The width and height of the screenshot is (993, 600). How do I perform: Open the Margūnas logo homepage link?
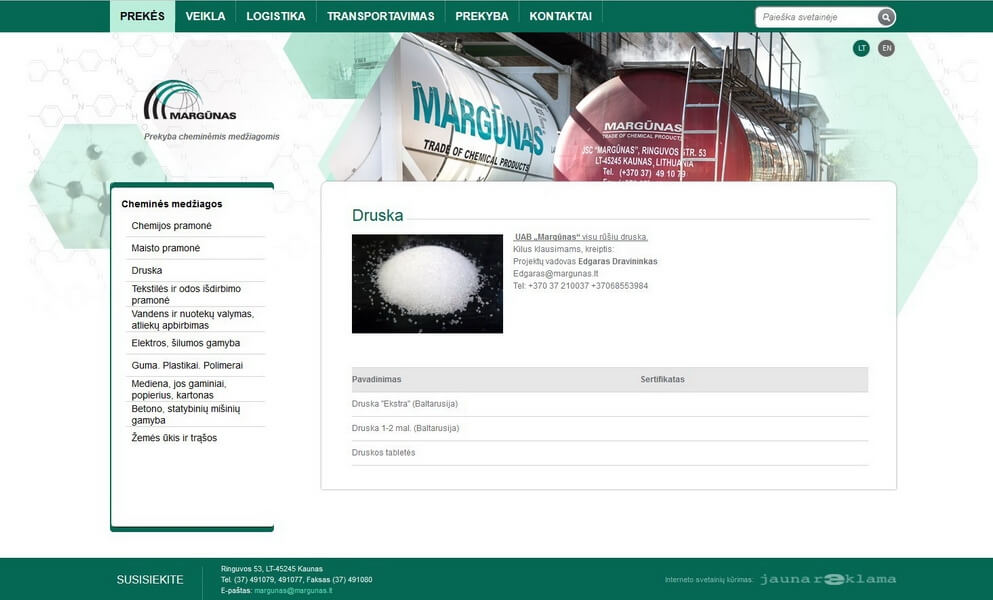point(190,100)
